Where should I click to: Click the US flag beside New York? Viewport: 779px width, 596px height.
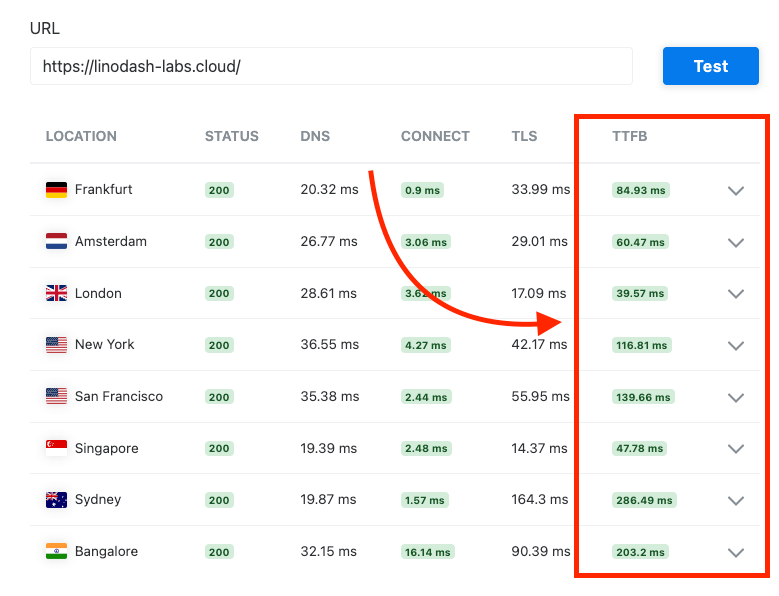56,345
